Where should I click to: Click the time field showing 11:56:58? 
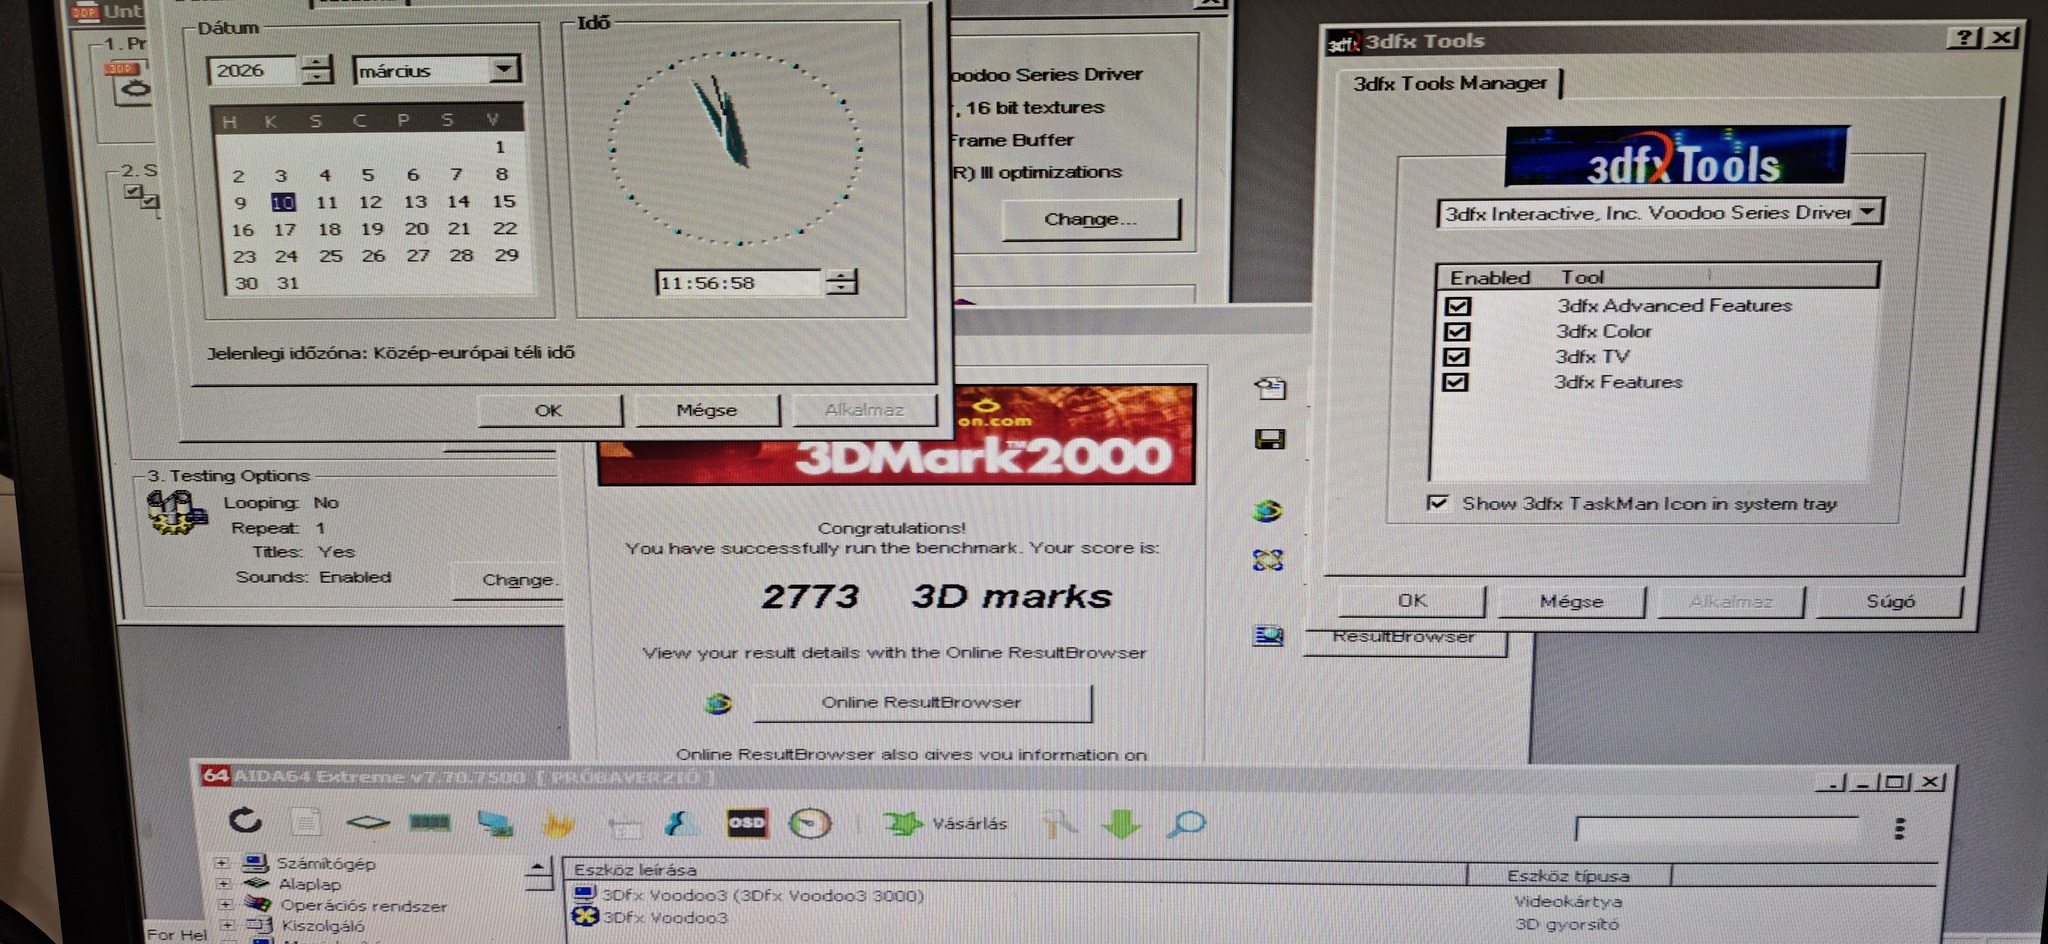click(740, 283)
